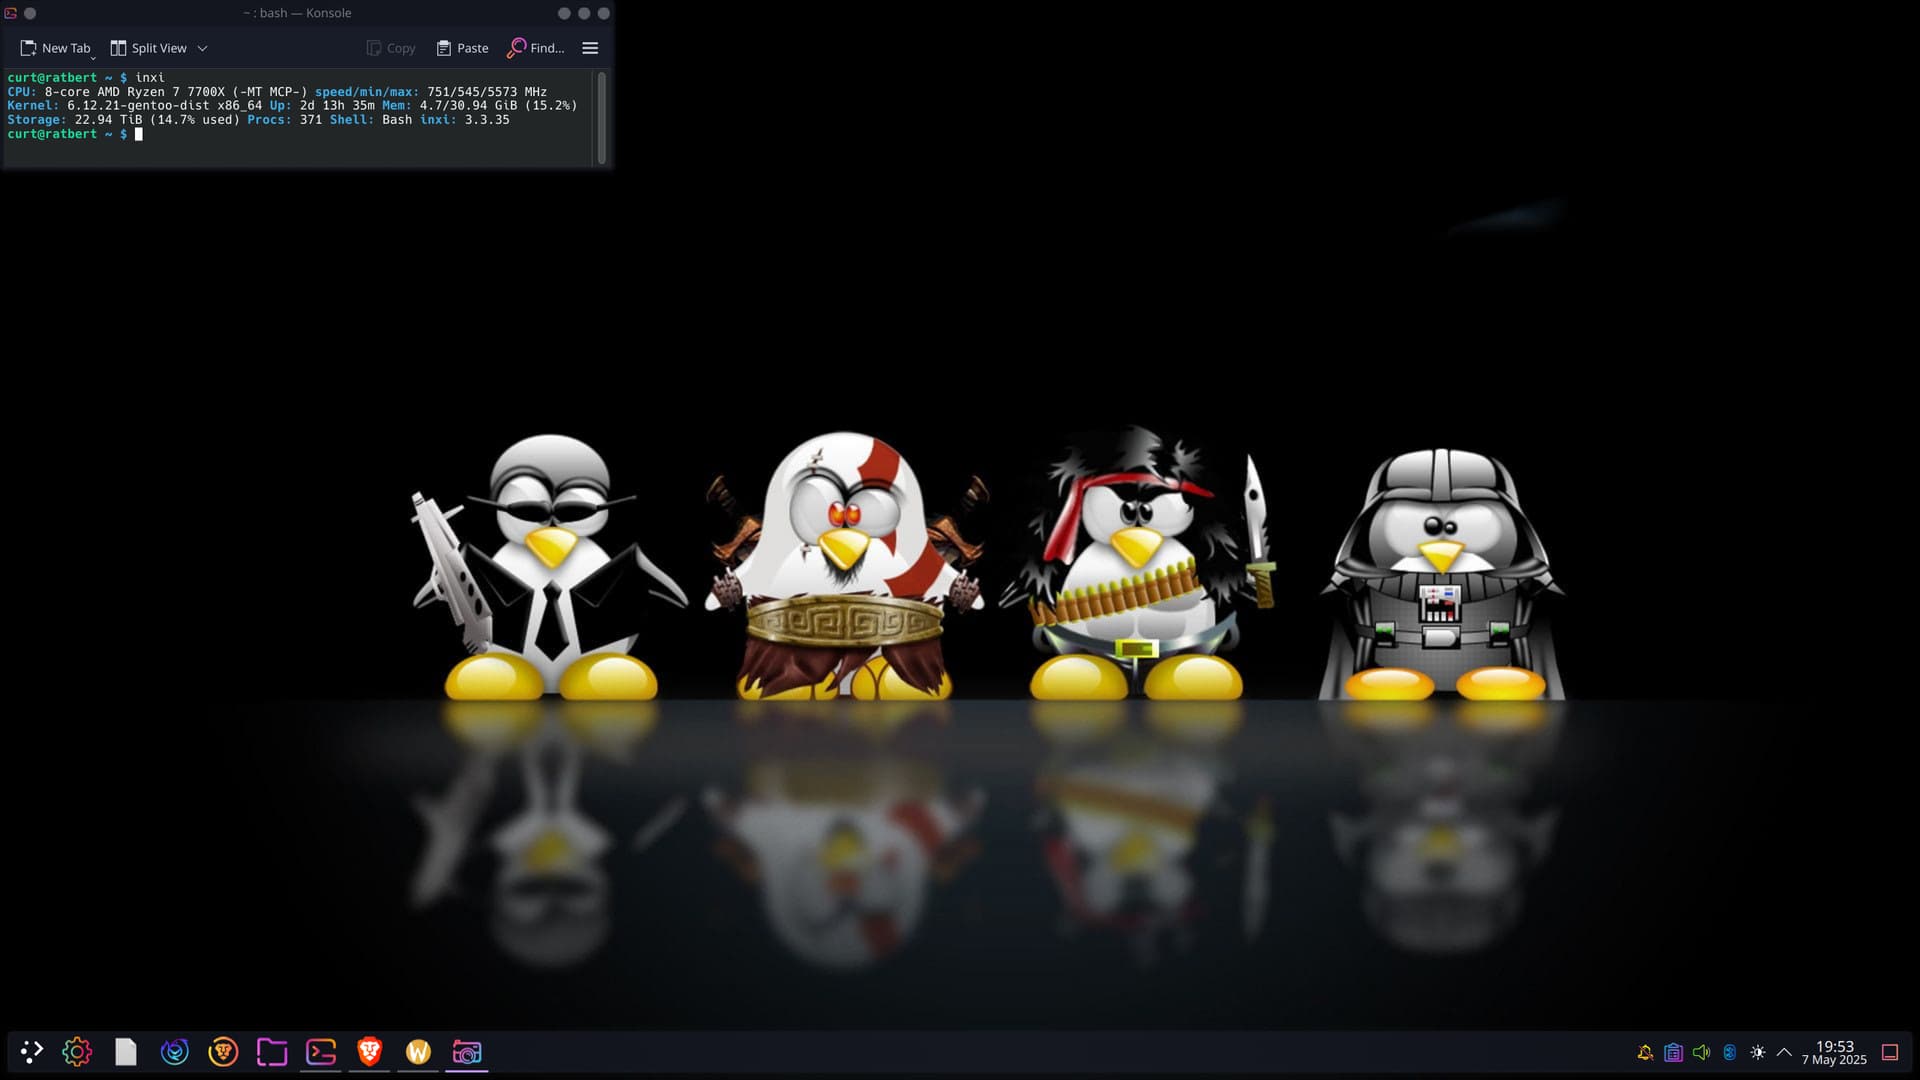This screenshot has width=1920, height=1080.
Task: Open Konsole window menu icon in titlebar
Action: tap(11, 13)
